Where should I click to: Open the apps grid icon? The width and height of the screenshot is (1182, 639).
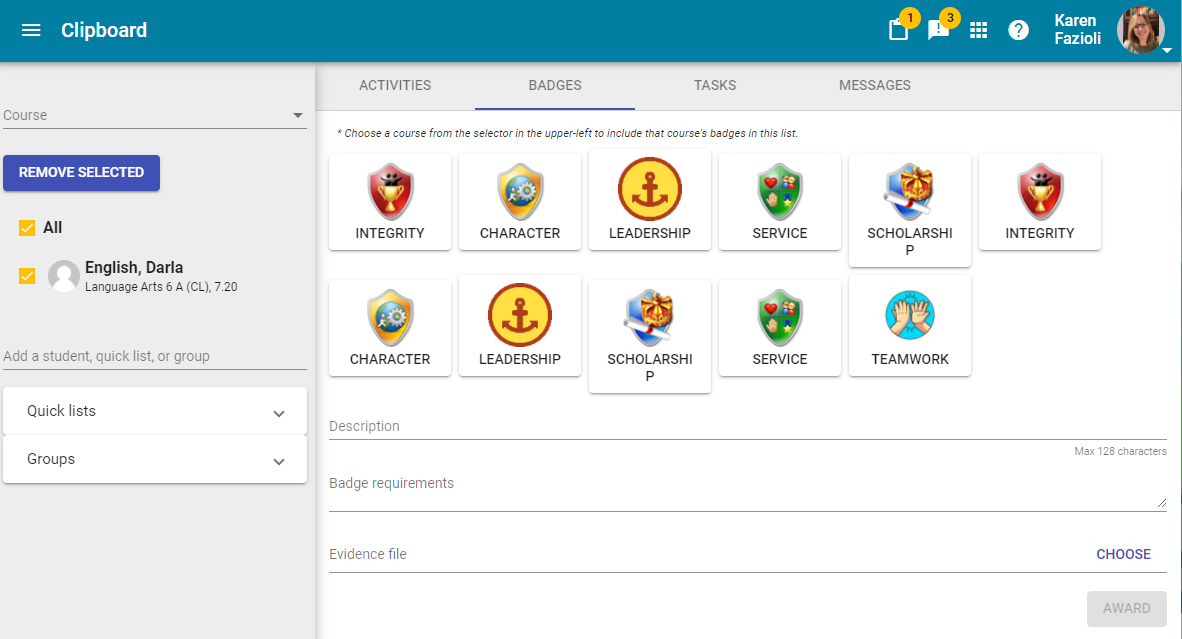tap(978, 30)
